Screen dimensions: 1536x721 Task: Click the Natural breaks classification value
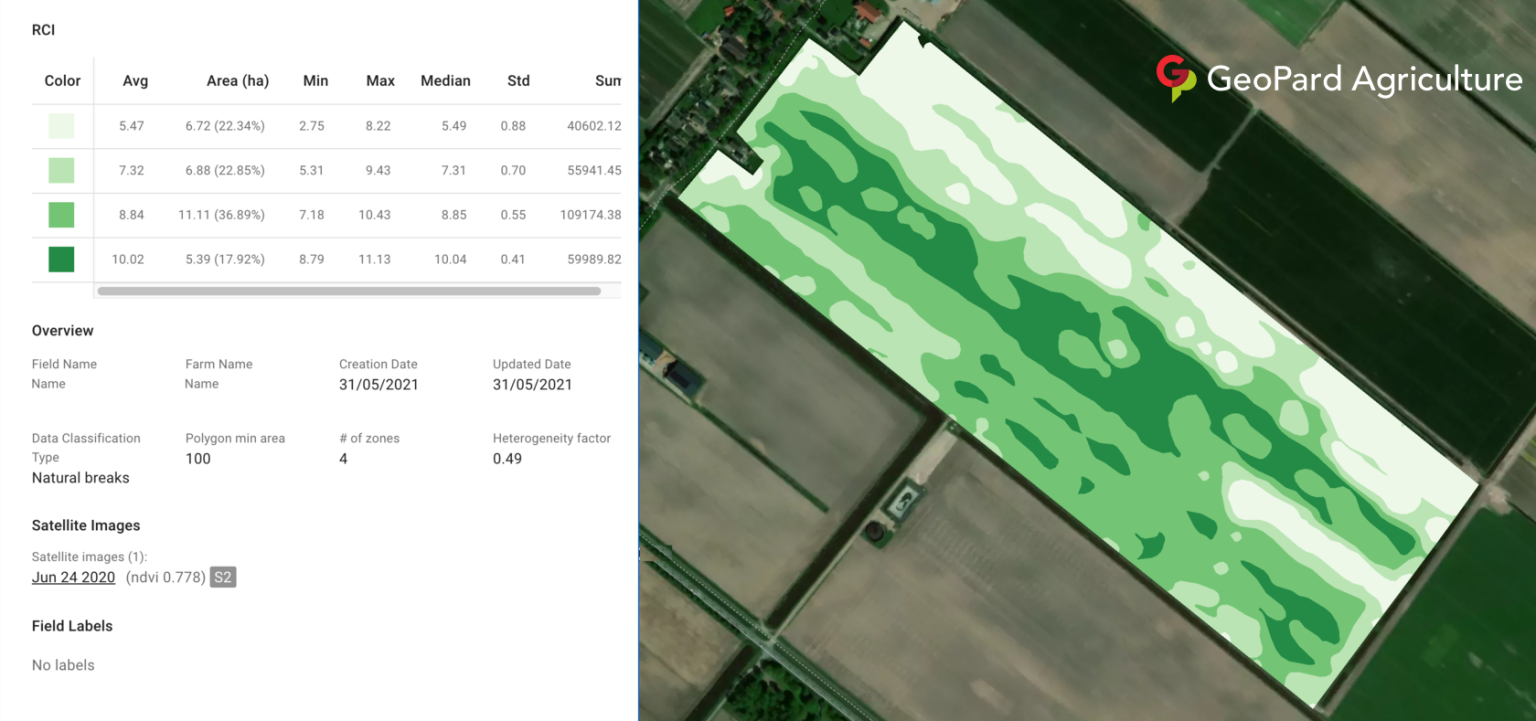[x=80, y=478]
